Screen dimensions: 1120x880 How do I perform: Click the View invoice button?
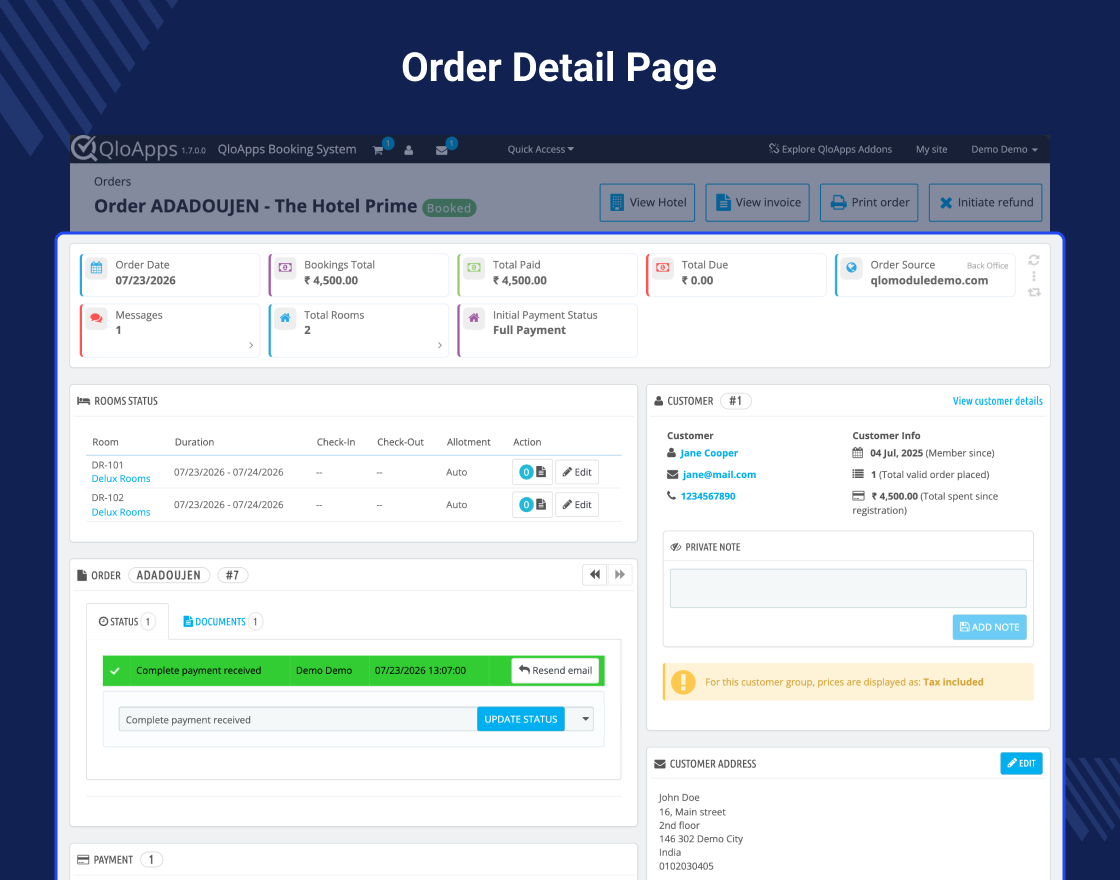757,202
